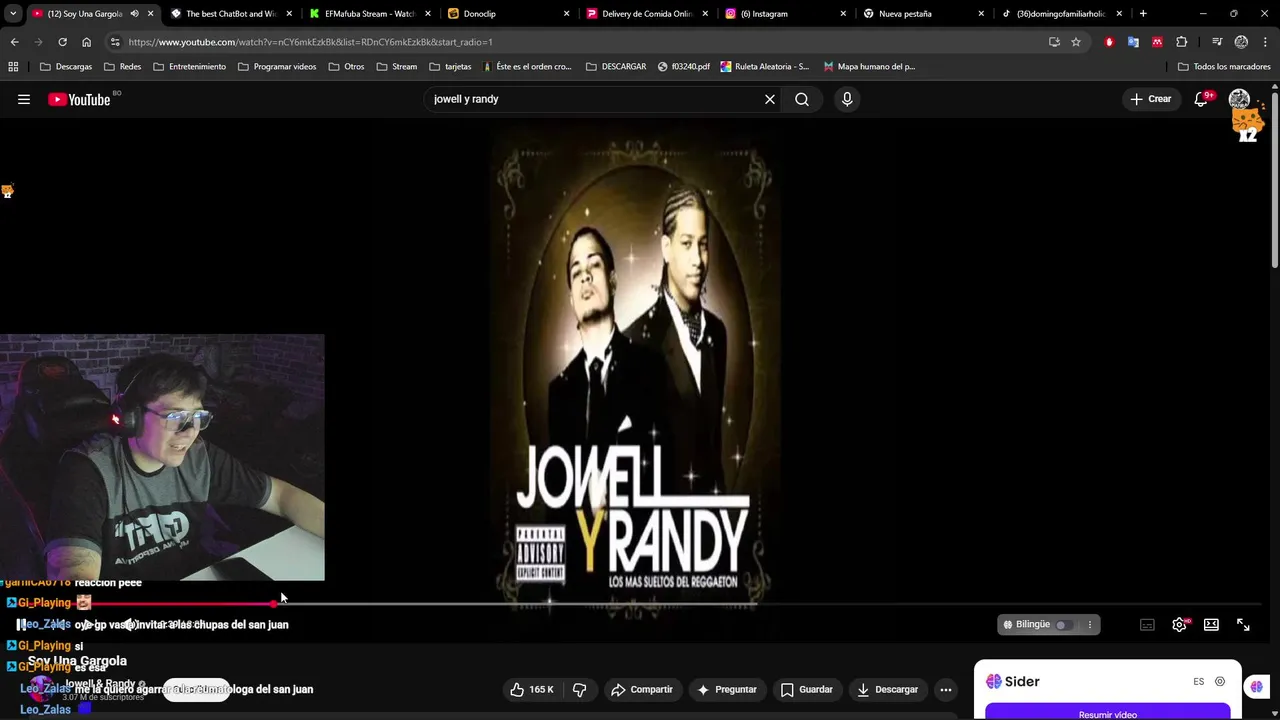Click the address bar URL
Viewport: 1280px width, 720px height.
coord(310,42)
